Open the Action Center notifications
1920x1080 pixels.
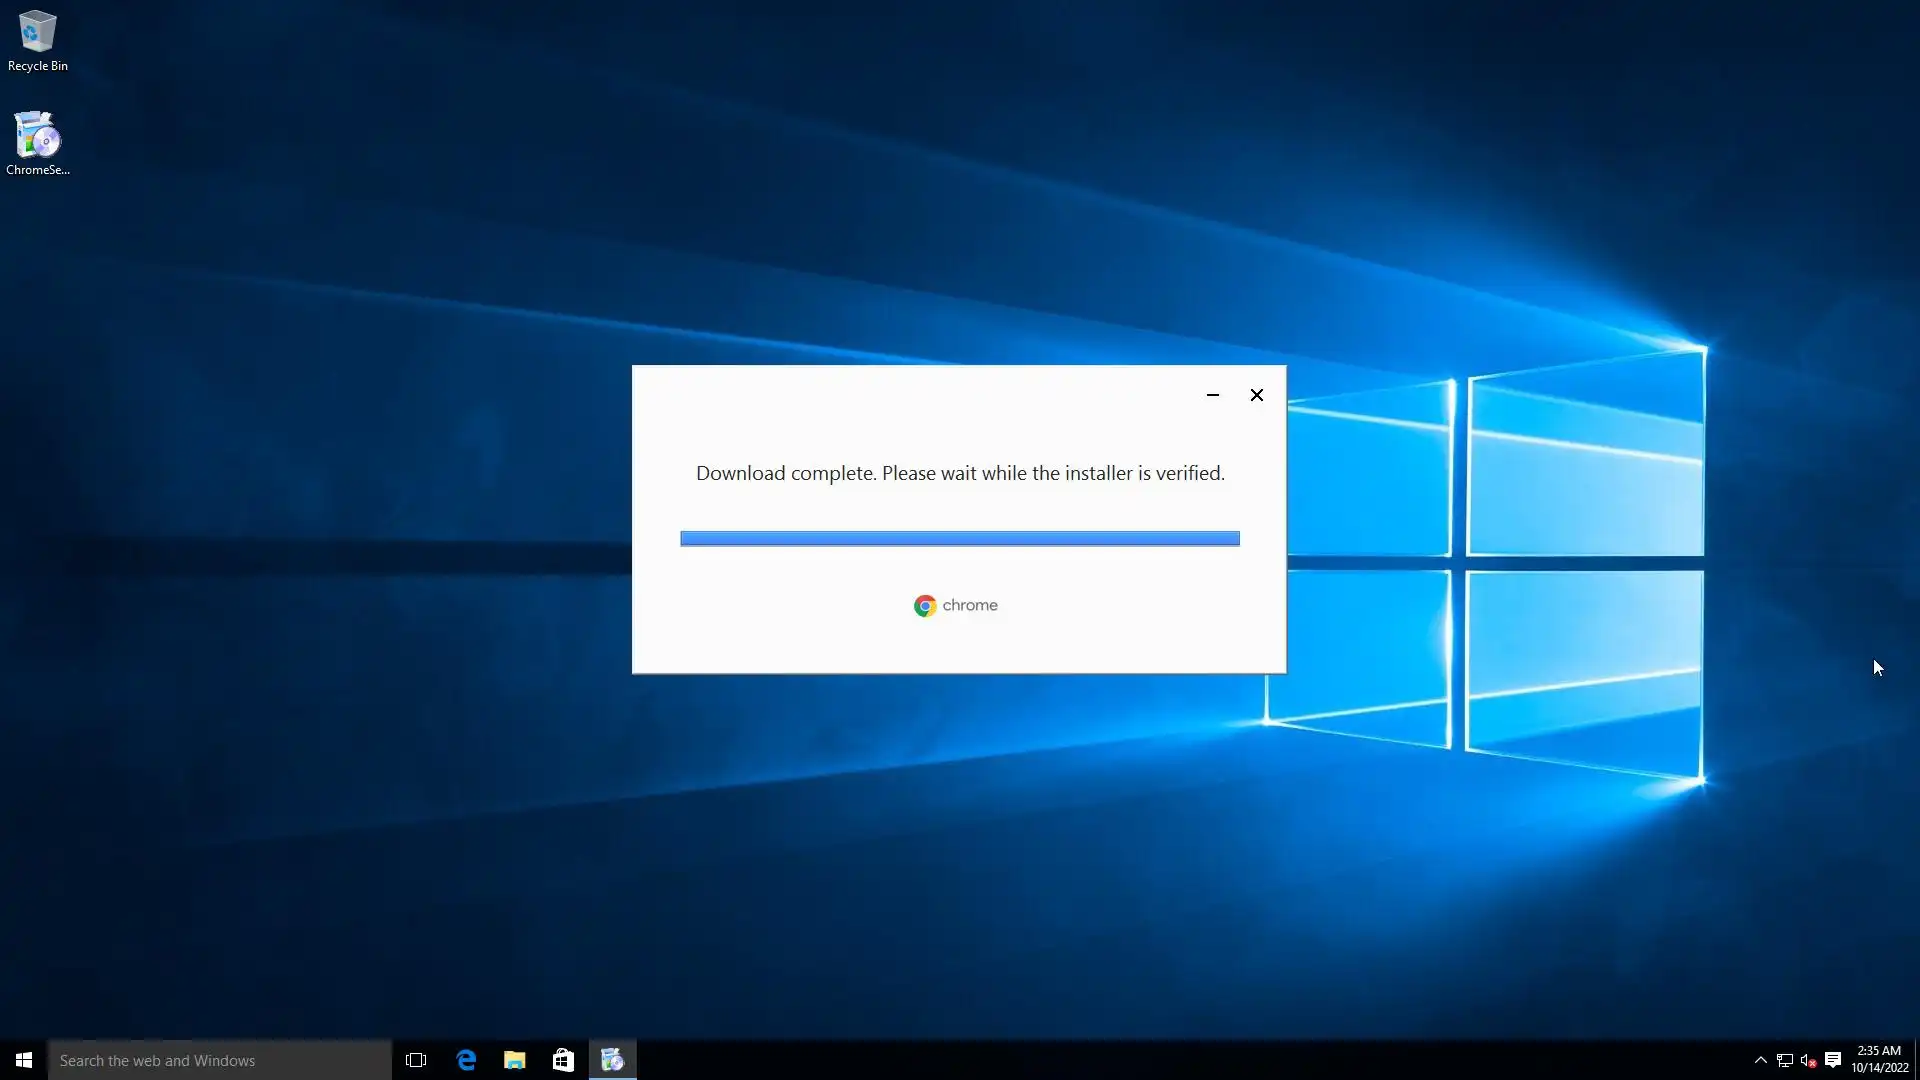1833,1060
